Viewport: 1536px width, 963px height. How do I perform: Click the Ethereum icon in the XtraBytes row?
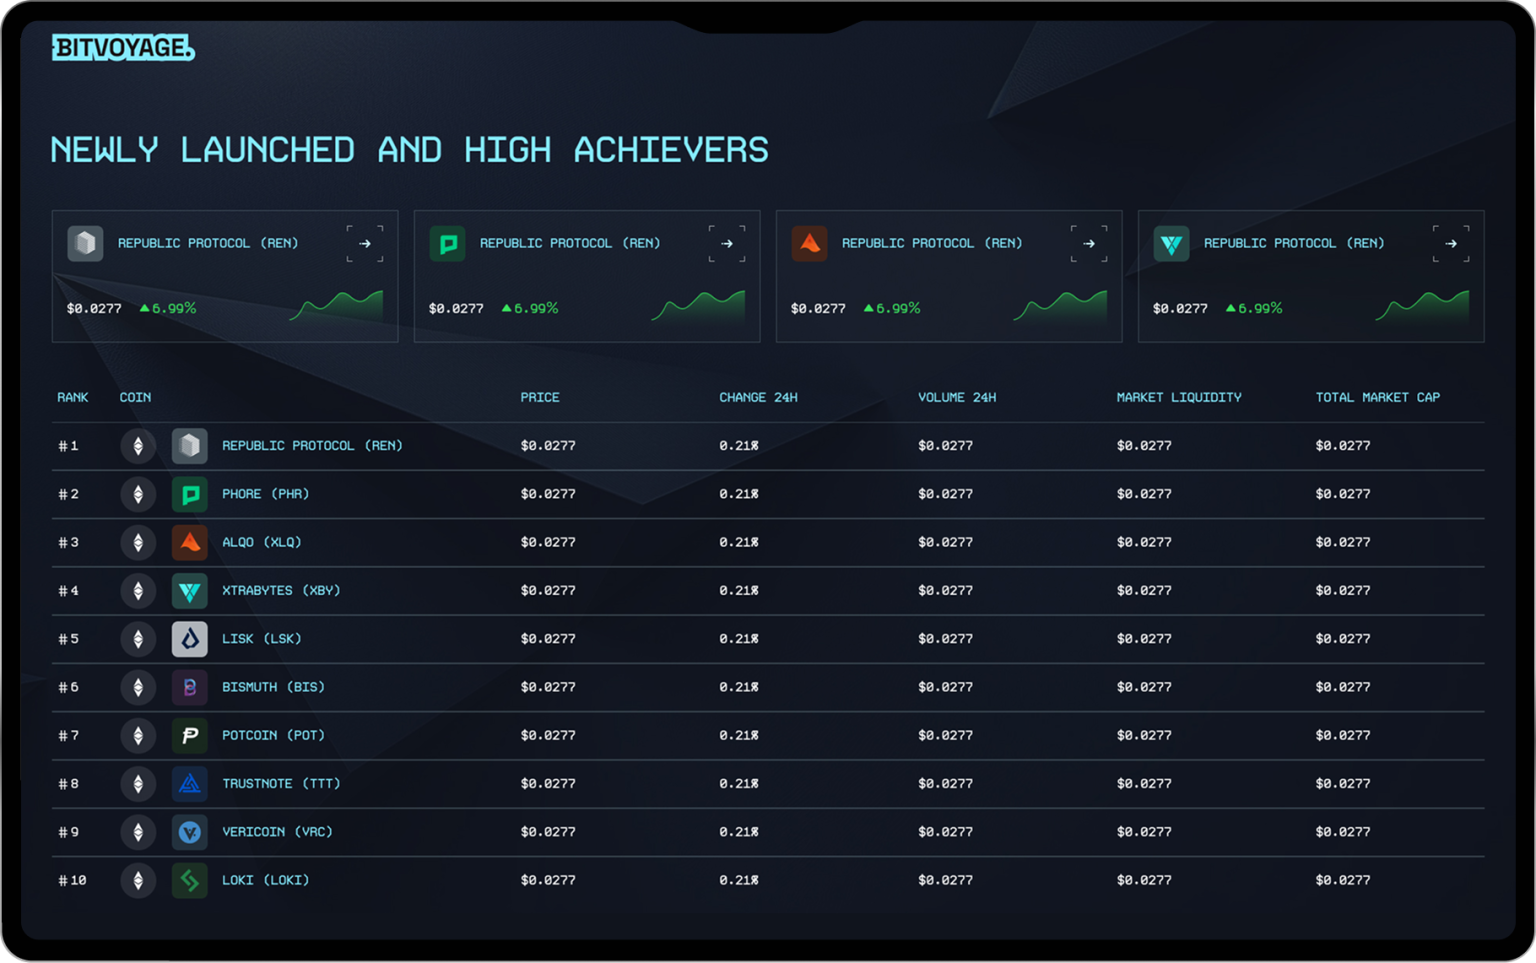(x=138, y=591)
